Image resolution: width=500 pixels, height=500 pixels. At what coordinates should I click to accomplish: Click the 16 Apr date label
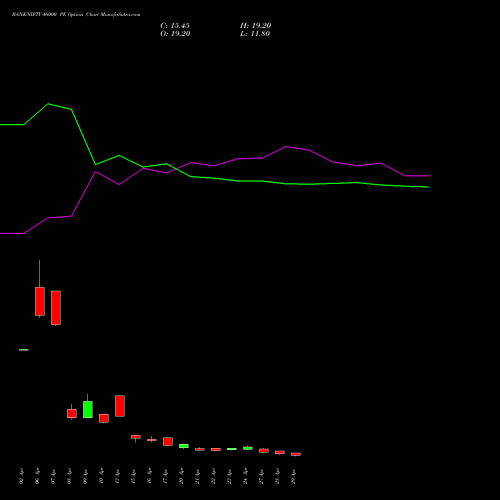[149, 477]
